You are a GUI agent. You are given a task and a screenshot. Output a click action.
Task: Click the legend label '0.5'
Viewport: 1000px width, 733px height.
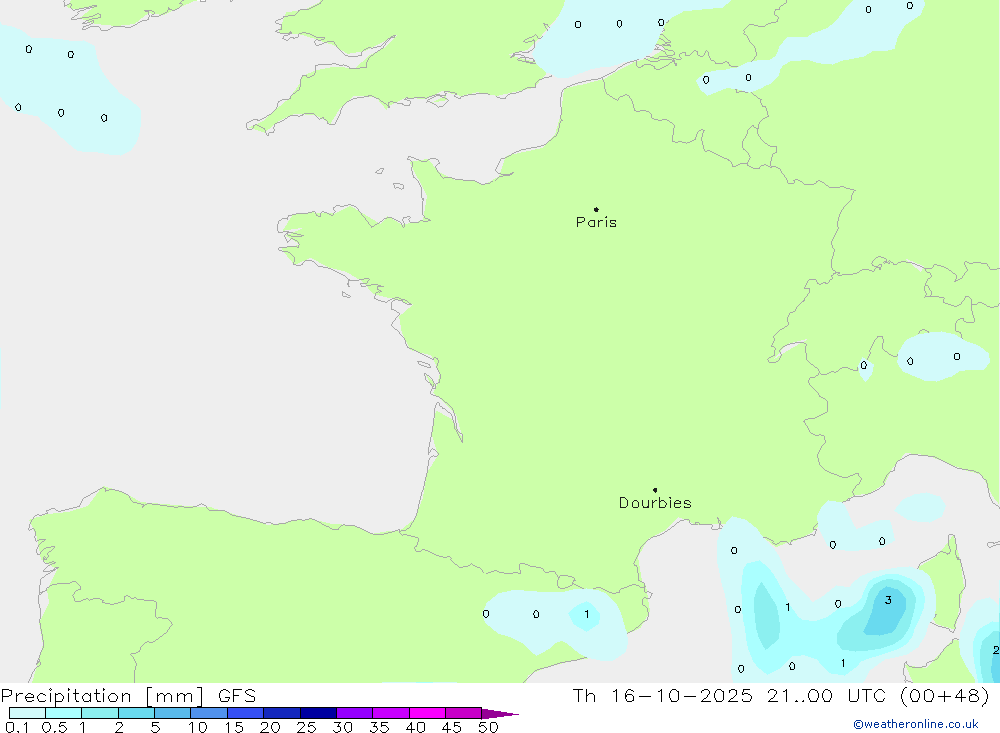[x=54, y=727]
